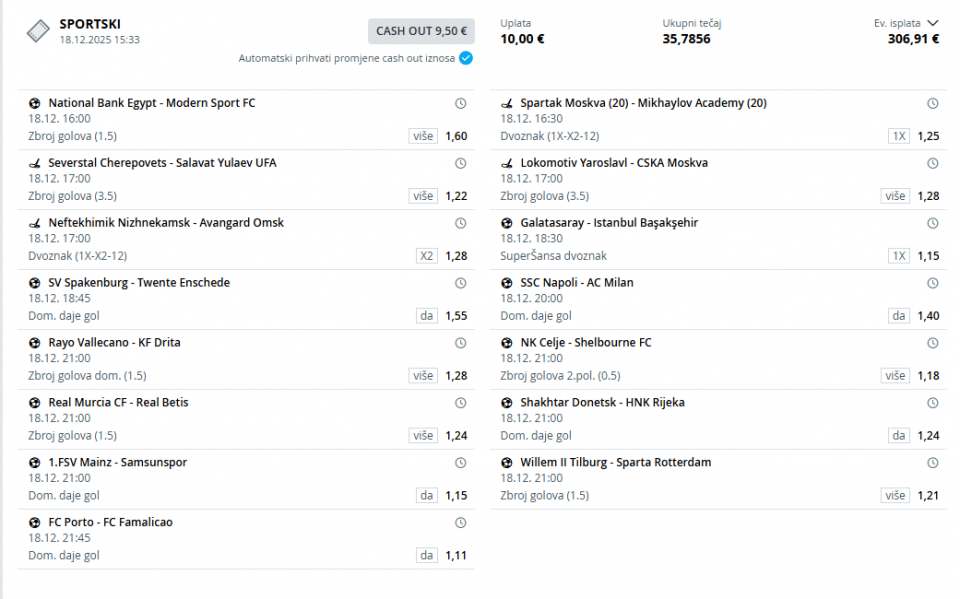Image resolution: width=960 pixels, height=599 pixels.
Task: Expand the Ev. isplata chevron
Action: click(x=933, y=23)
